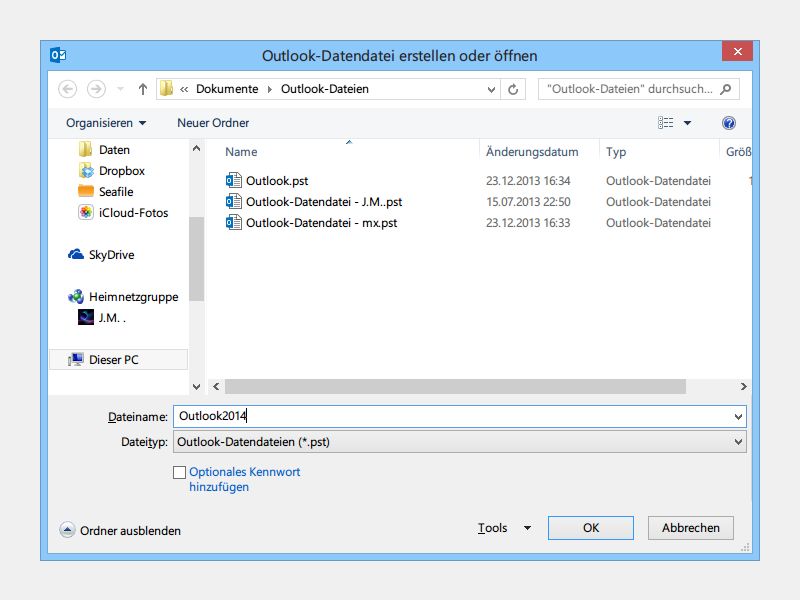Click the date 15.07.2013 22:50
The image size is (800, 600).
tap(528, 202)
